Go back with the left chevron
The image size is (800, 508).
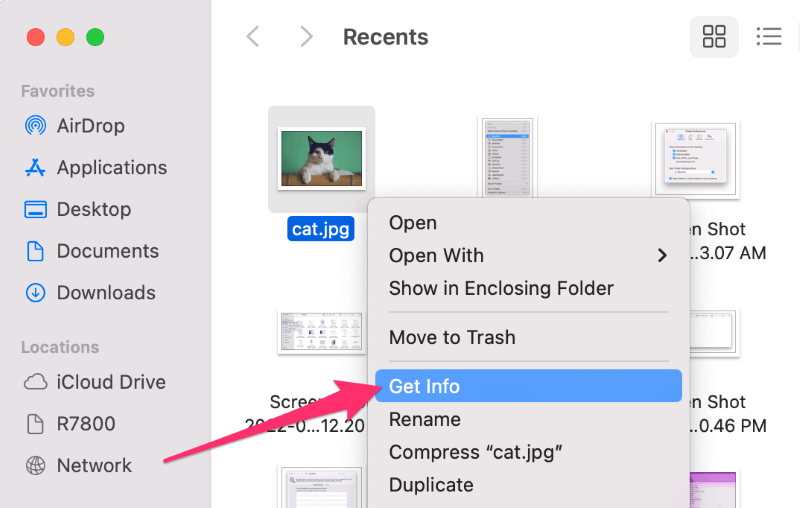click(253, 37)
